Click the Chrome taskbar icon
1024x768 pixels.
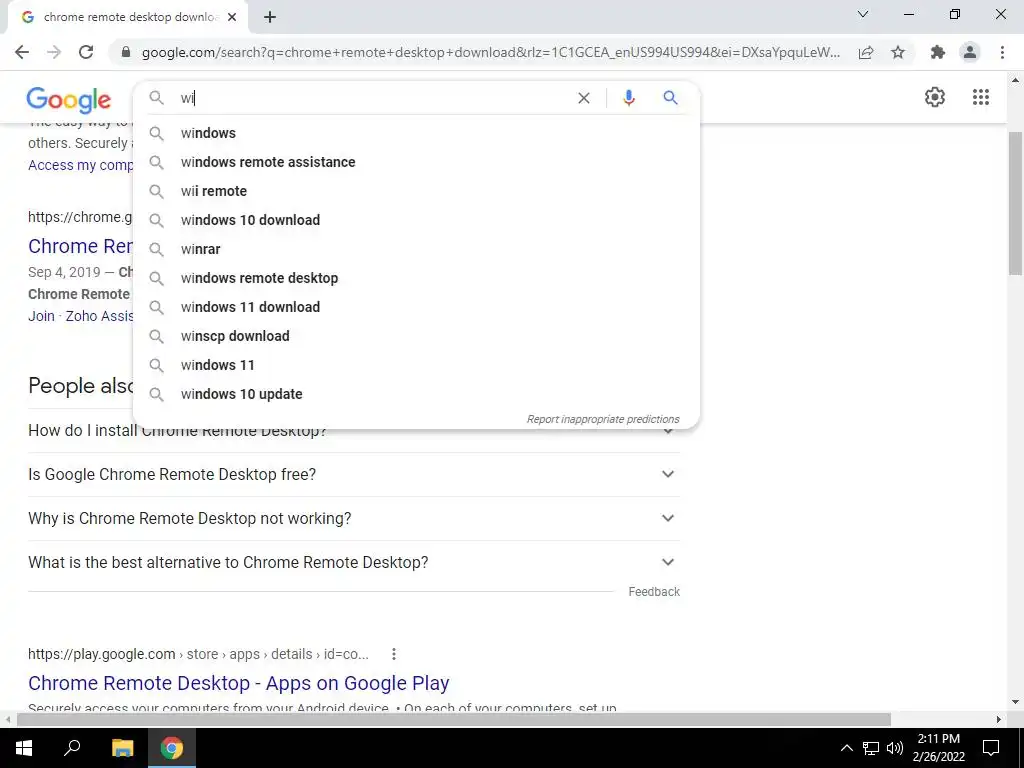tap(172, 748)
